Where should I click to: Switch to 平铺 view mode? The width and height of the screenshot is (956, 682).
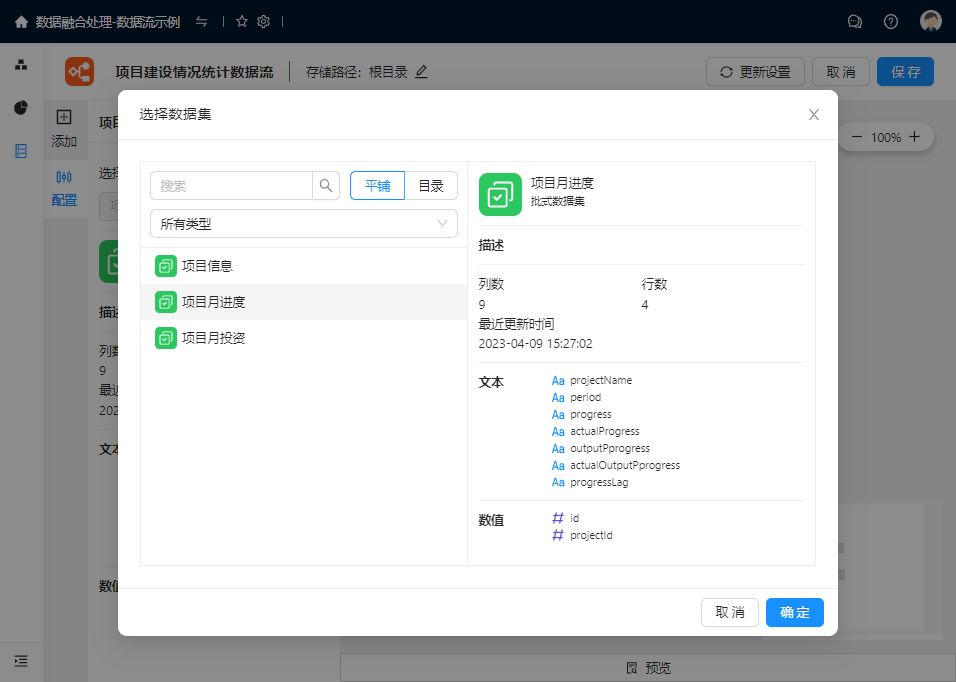[377, 186]
